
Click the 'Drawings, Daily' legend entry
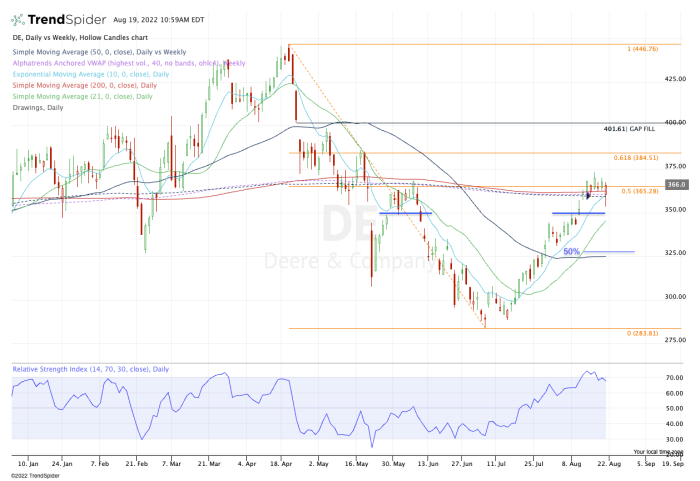tap(38, 108)
